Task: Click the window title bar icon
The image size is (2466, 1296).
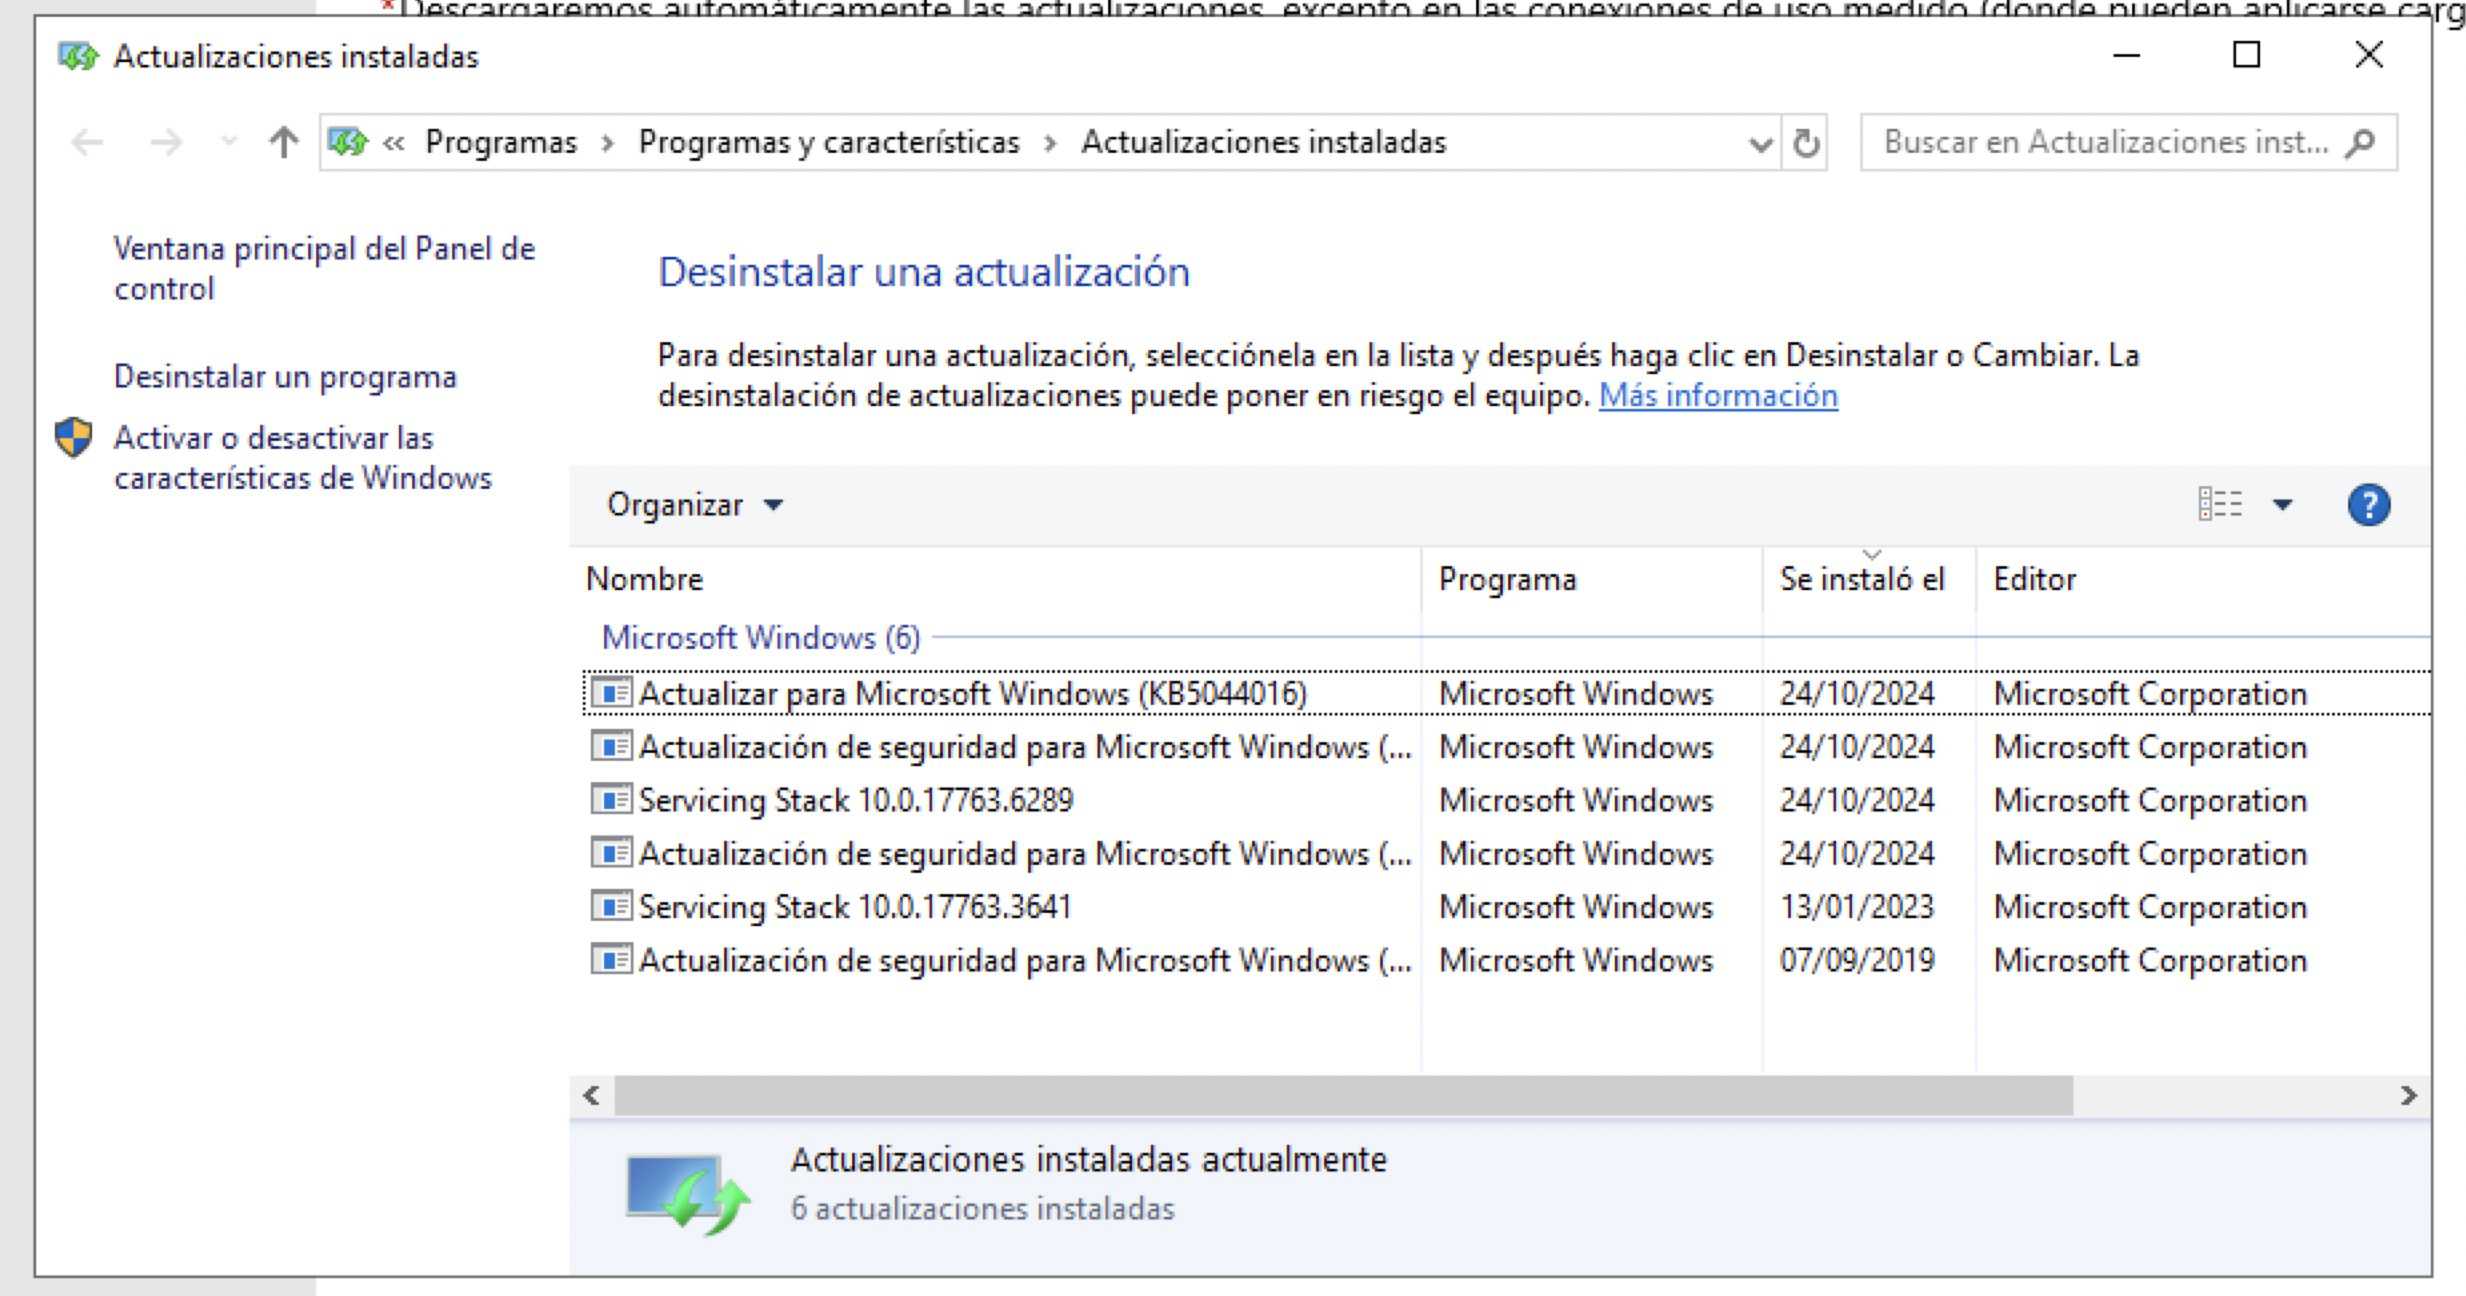Action: pyautogui.click(x=78, y=57)
